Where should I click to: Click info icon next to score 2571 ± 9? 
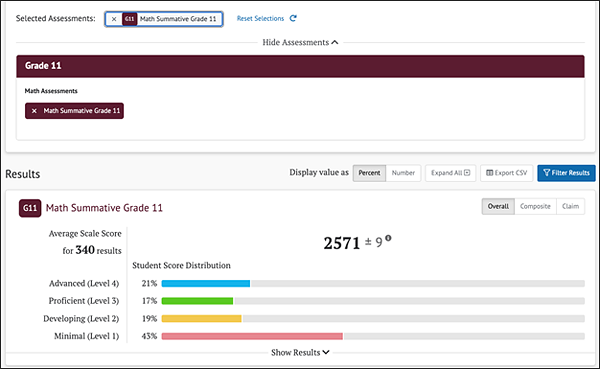click(x=388, y=238)
